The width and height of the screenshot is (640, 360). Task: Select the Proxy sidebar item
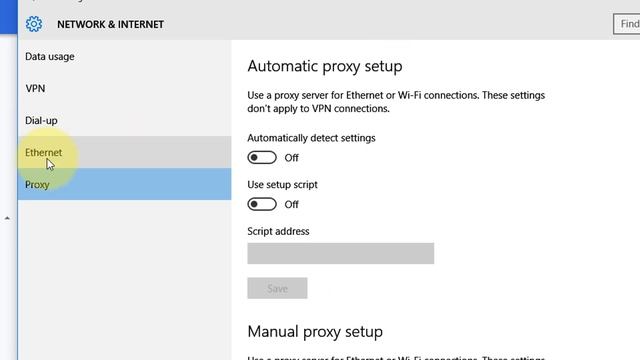pos(124,184)
